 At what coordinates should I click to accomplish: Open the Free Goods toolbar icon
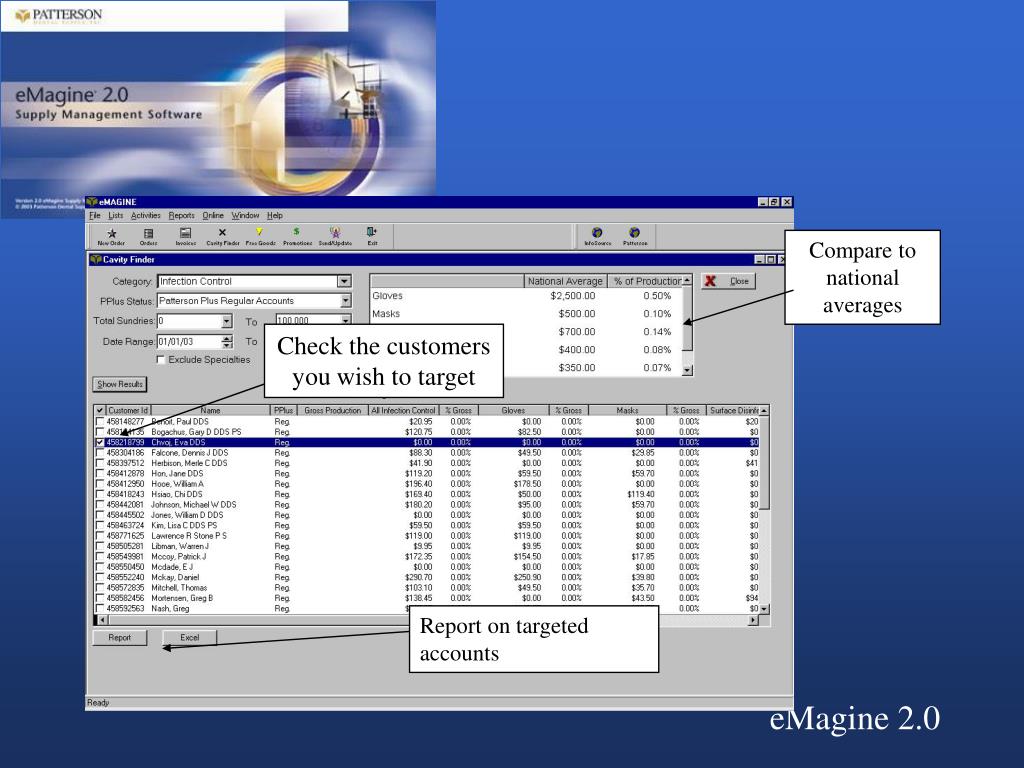[x=260, y=234]
